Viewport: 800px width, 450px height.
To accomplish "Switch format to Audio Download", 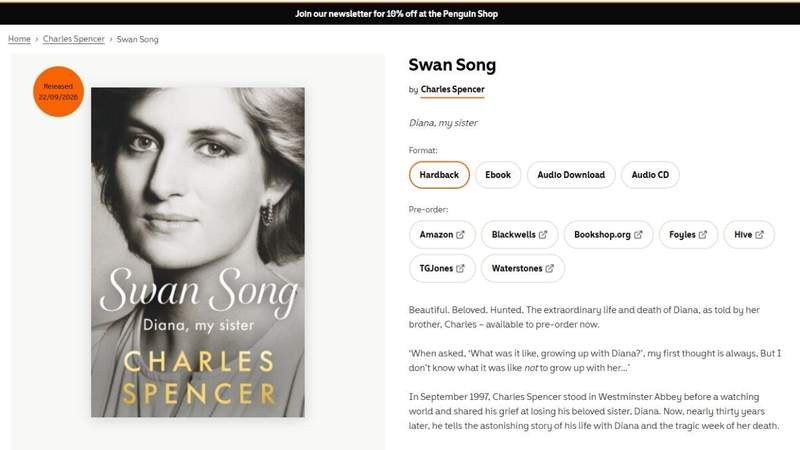I will [x=571, y=175].
